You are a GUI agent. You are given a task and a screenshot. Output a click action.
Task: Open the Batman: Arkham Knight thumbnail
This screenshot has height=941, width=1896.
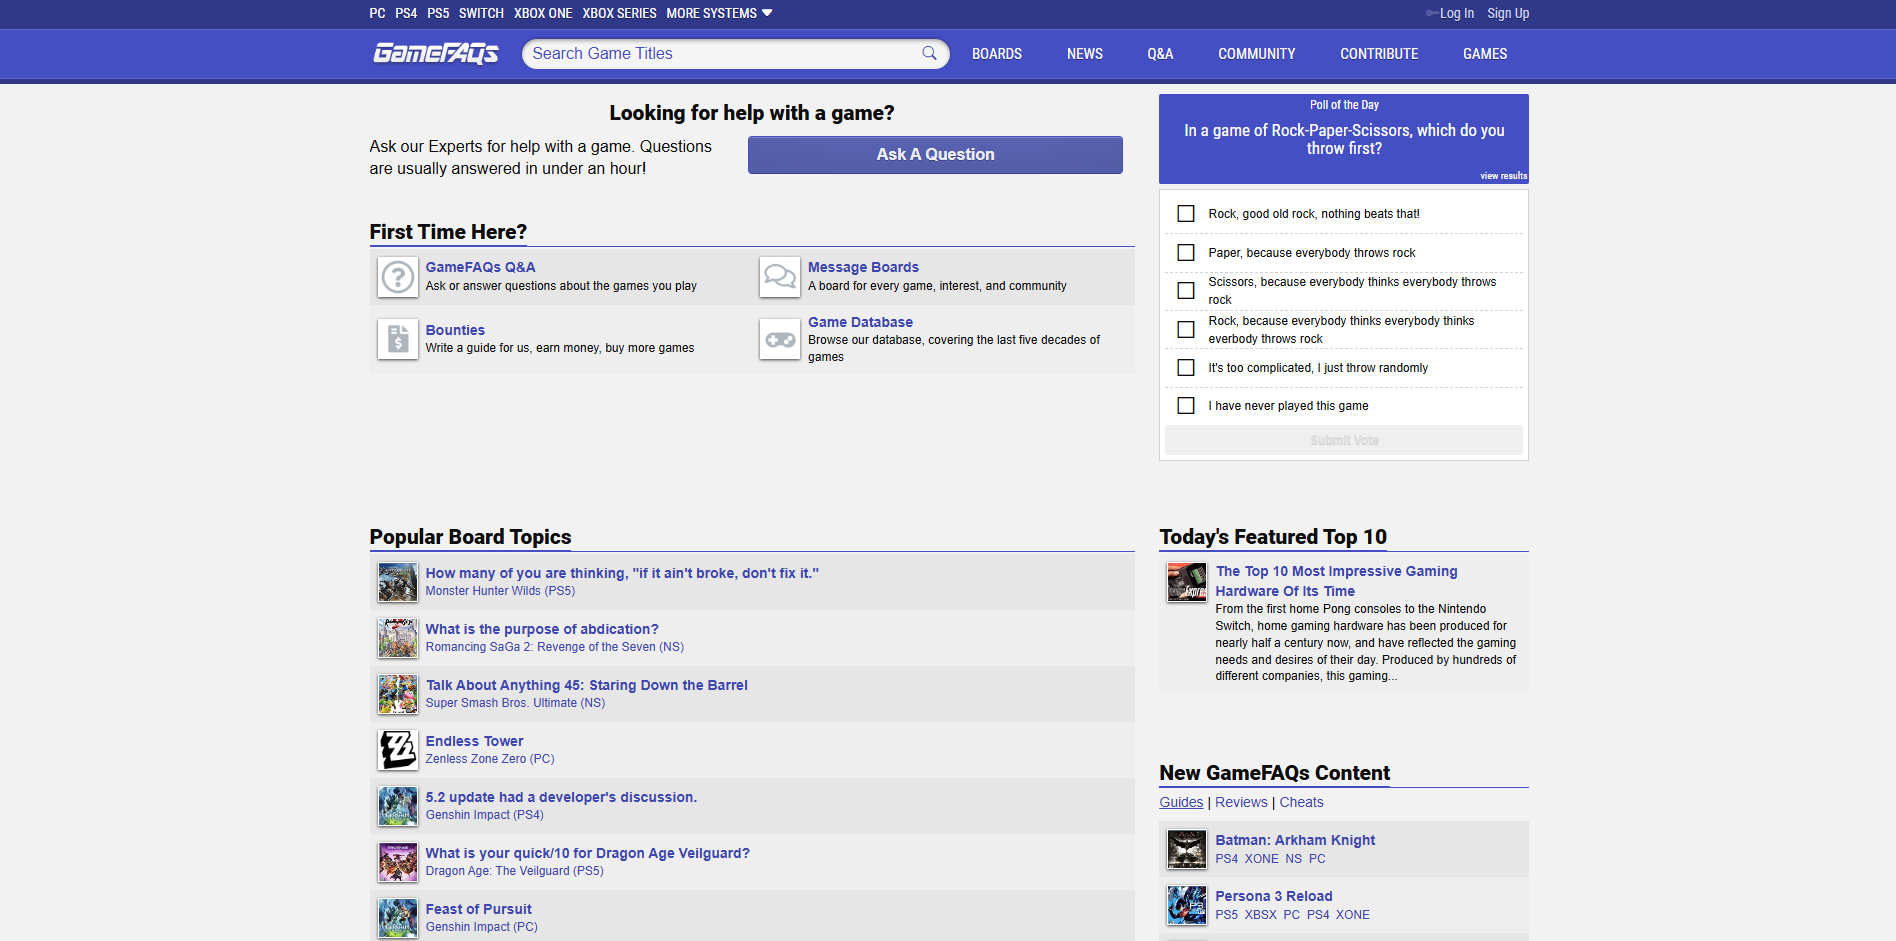pyautogui.click(x=1187, y=849)
